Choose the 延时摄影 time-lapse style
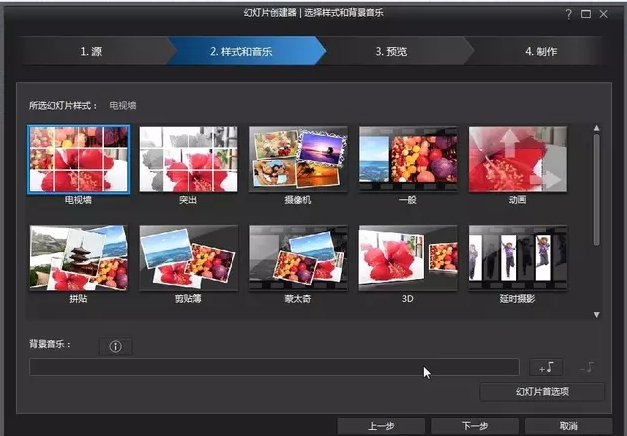Screen dimensions: 627x436 pyautogui.click(x=517, y=258)
